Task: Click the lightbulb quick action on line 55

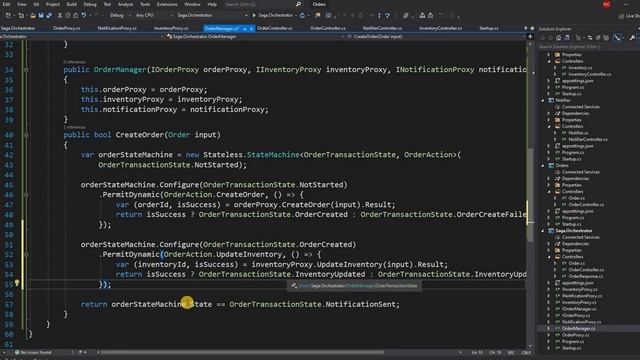Action: pos(17,283)
